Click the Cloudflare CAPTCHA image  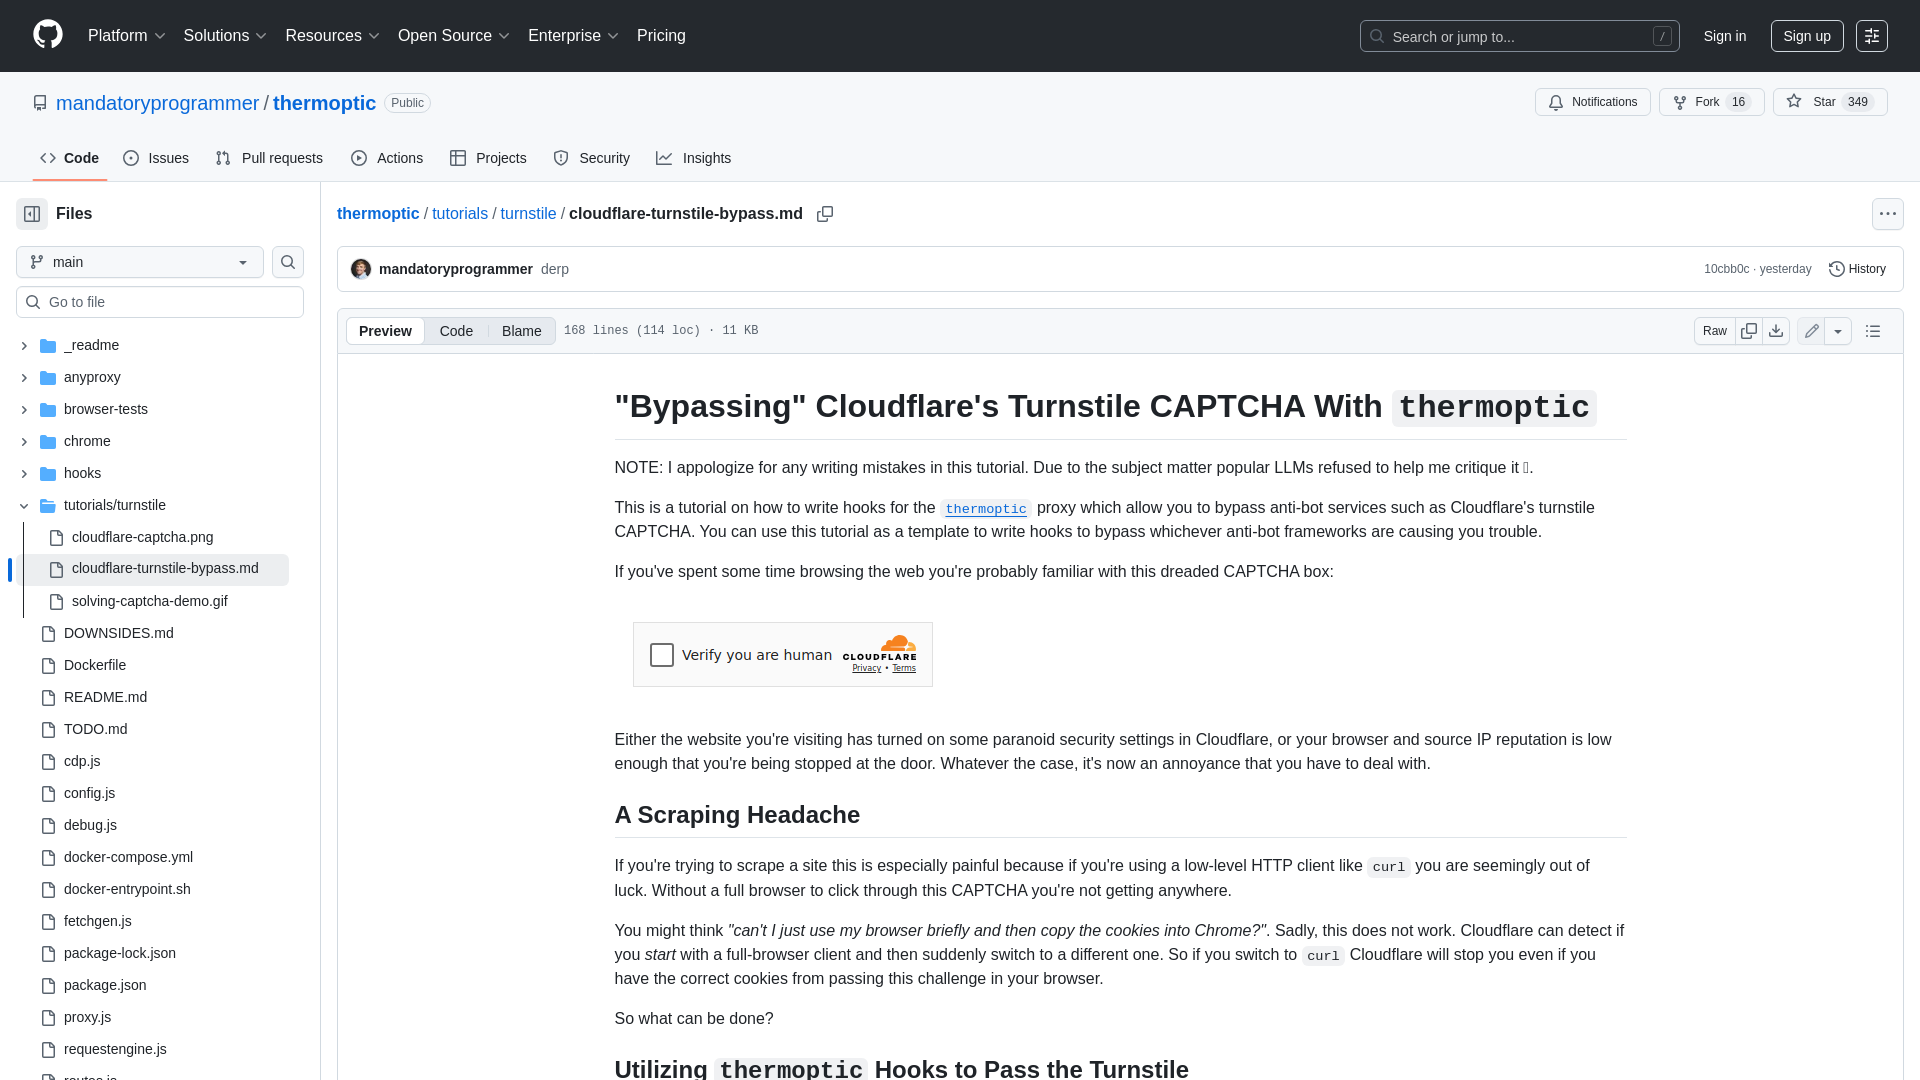click(782, 655)
